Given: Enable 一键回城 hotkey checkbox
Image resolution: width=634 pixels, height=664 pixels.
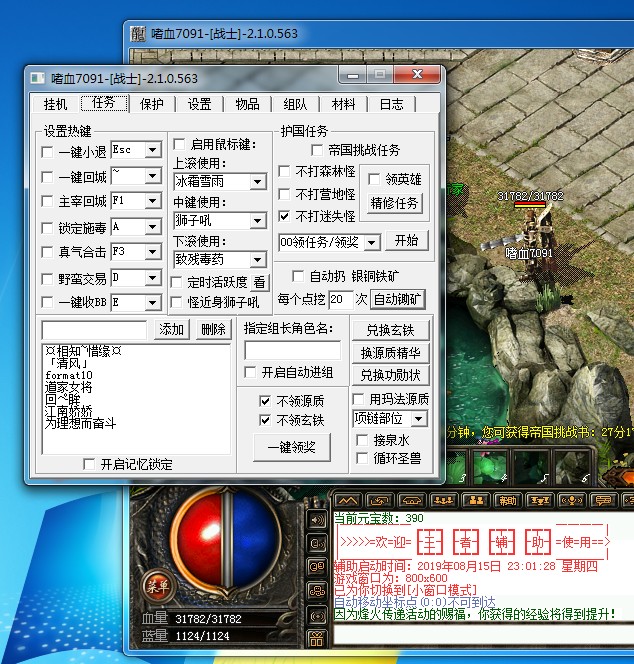Looking at the screenshot, I should coord(47,177).
